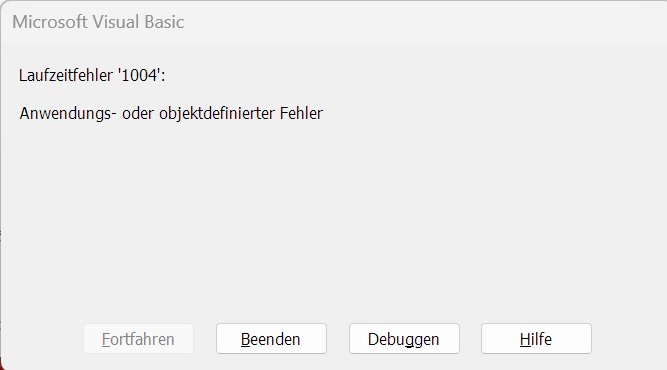Show error documentation using Hilfe
This screenshot has width=667, height=370.
click(536, 339)
